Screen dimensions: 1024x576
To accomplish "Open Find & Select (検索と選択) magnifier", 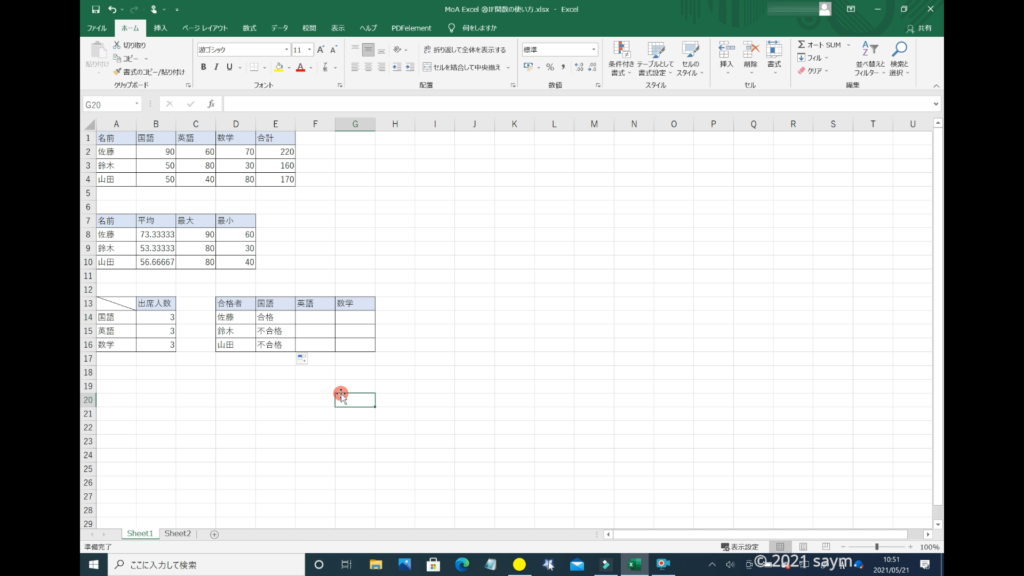I will click(899, 56).
